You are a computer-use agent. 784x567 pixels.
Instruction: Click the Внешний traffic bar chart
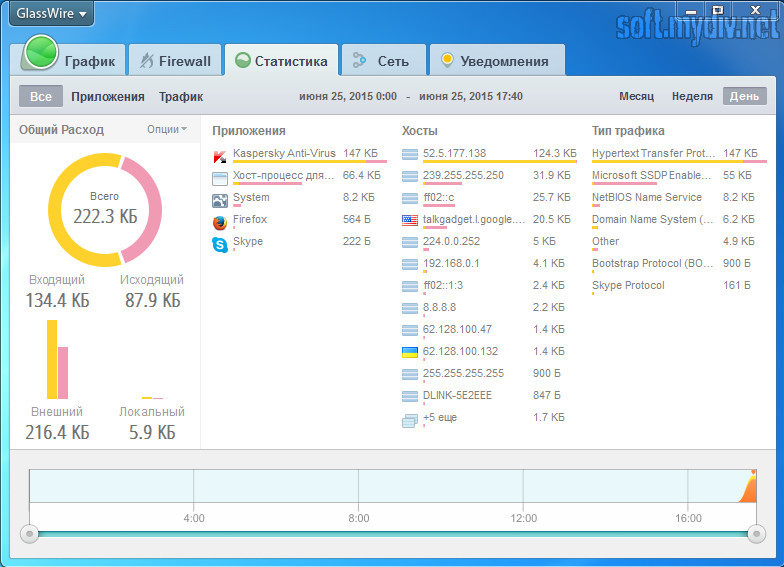click(58, 360)
